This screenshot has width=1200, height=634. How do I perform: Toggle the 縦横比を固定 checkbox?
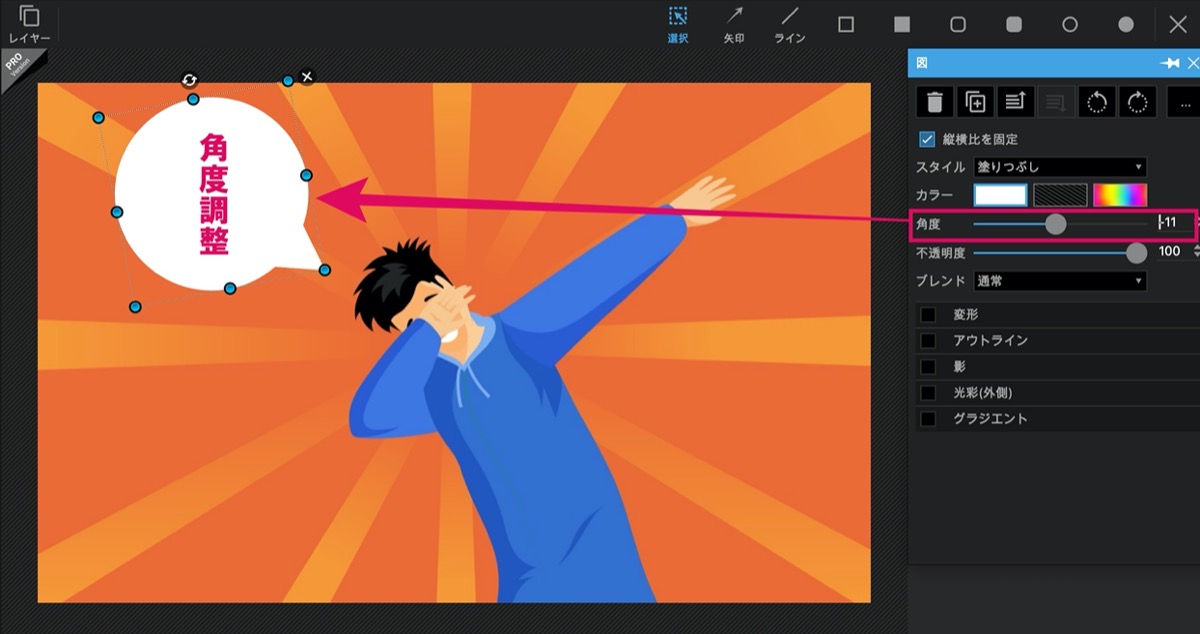point(927,139)
